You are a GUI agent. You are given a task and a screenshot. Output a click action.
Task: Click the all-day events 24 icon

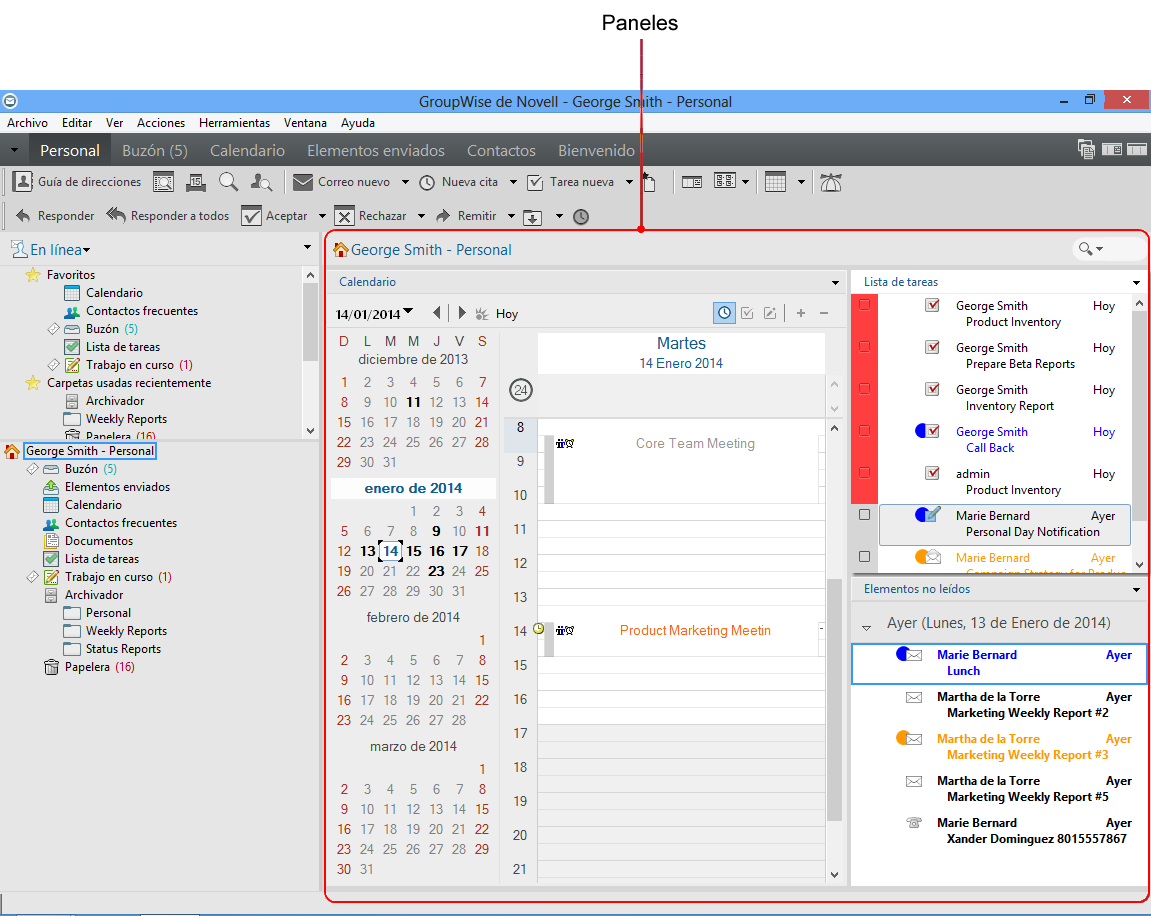[520, 390]
